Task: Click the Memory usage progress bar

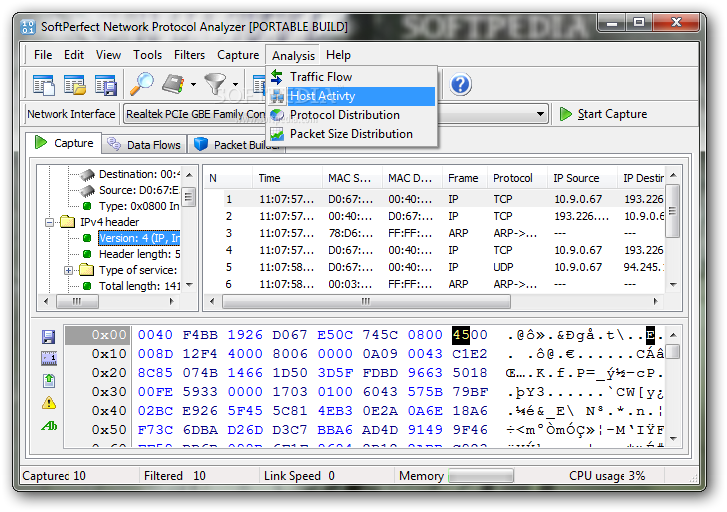Action: pyautogui.click(x=481, y=475)
